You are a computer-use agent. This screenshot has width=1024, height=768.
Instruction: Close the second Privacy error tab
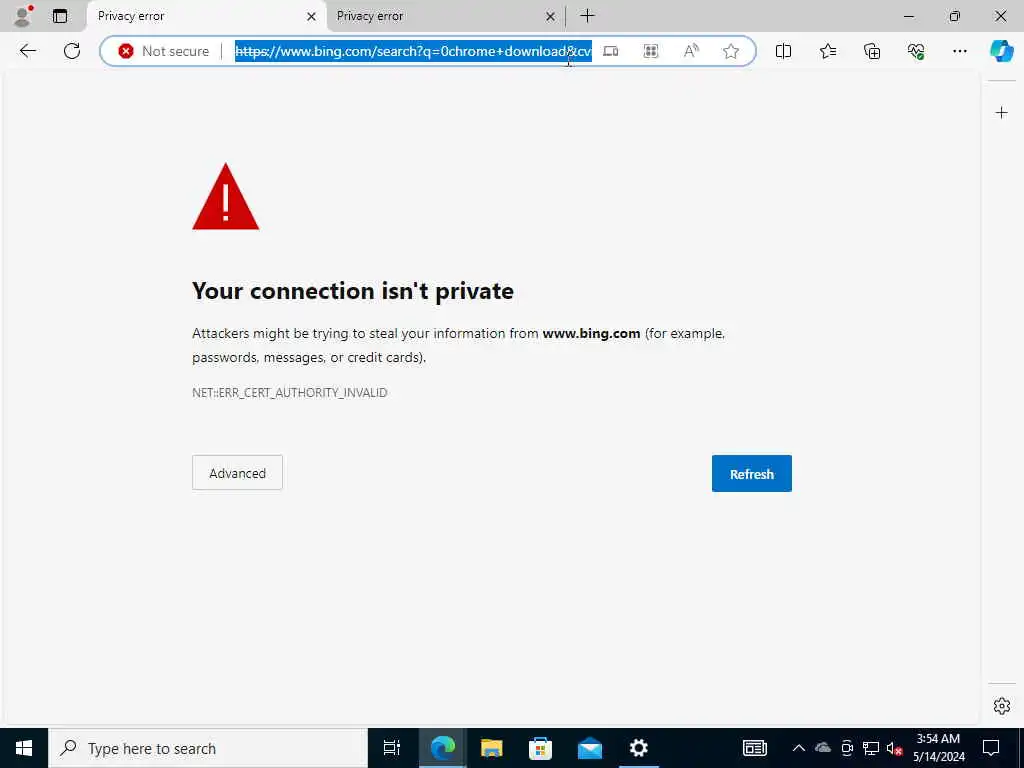pos(550,16)
